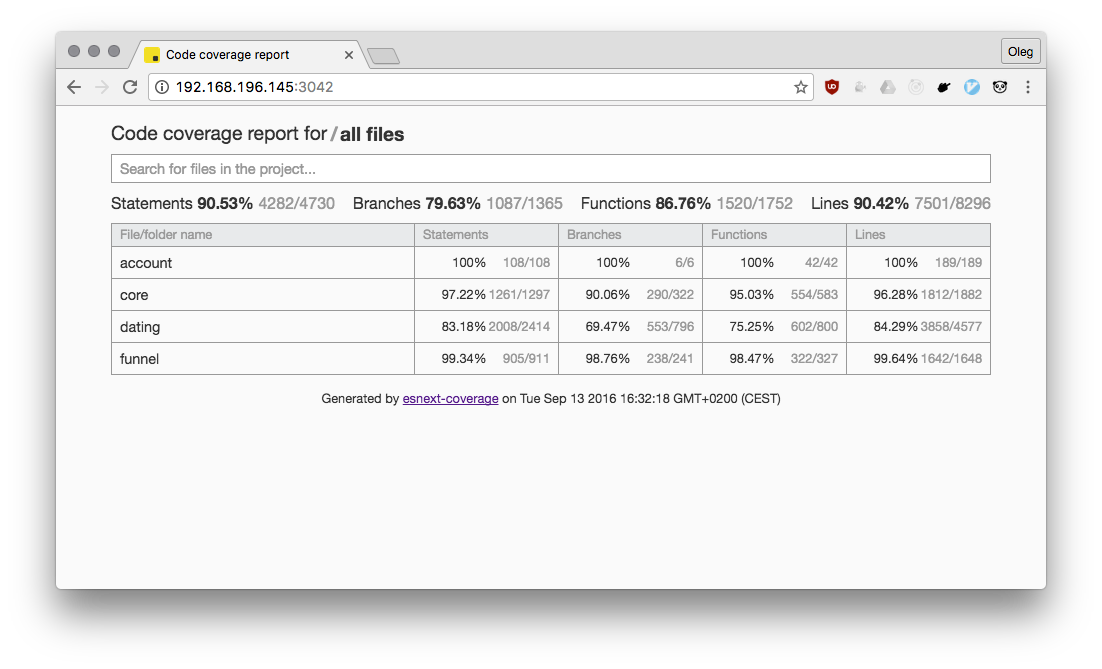1102x669 pixels.
Task: Open a new tab button
Action: (x=384, y=56)
